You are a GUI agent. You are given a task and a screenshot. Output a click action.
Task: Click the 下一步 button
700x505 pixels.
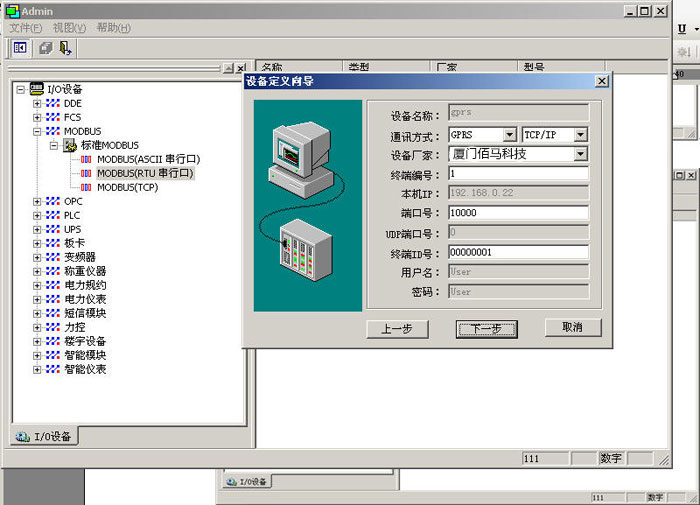[x=486, y=328]
